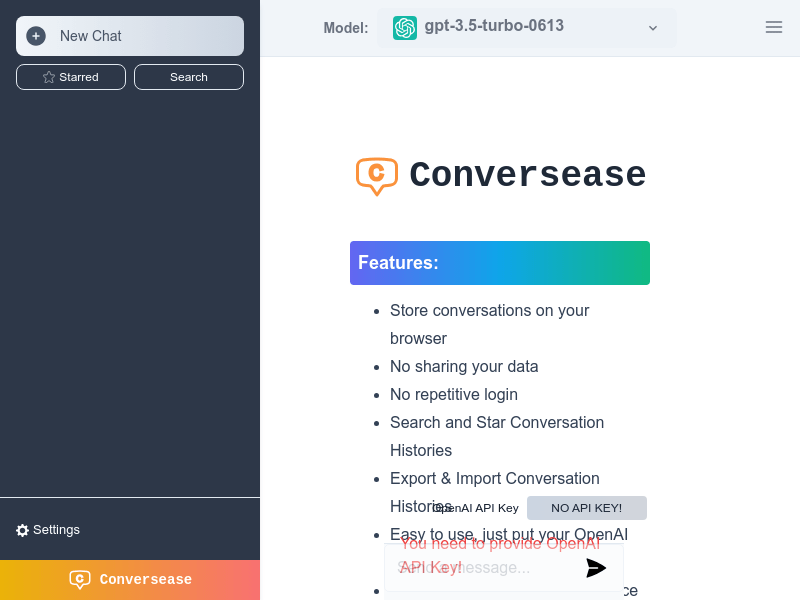The width and height of the screenshot is (800, 600).
Task: Click the gear icon next to Settings
Action: click(x=22, y=530)
